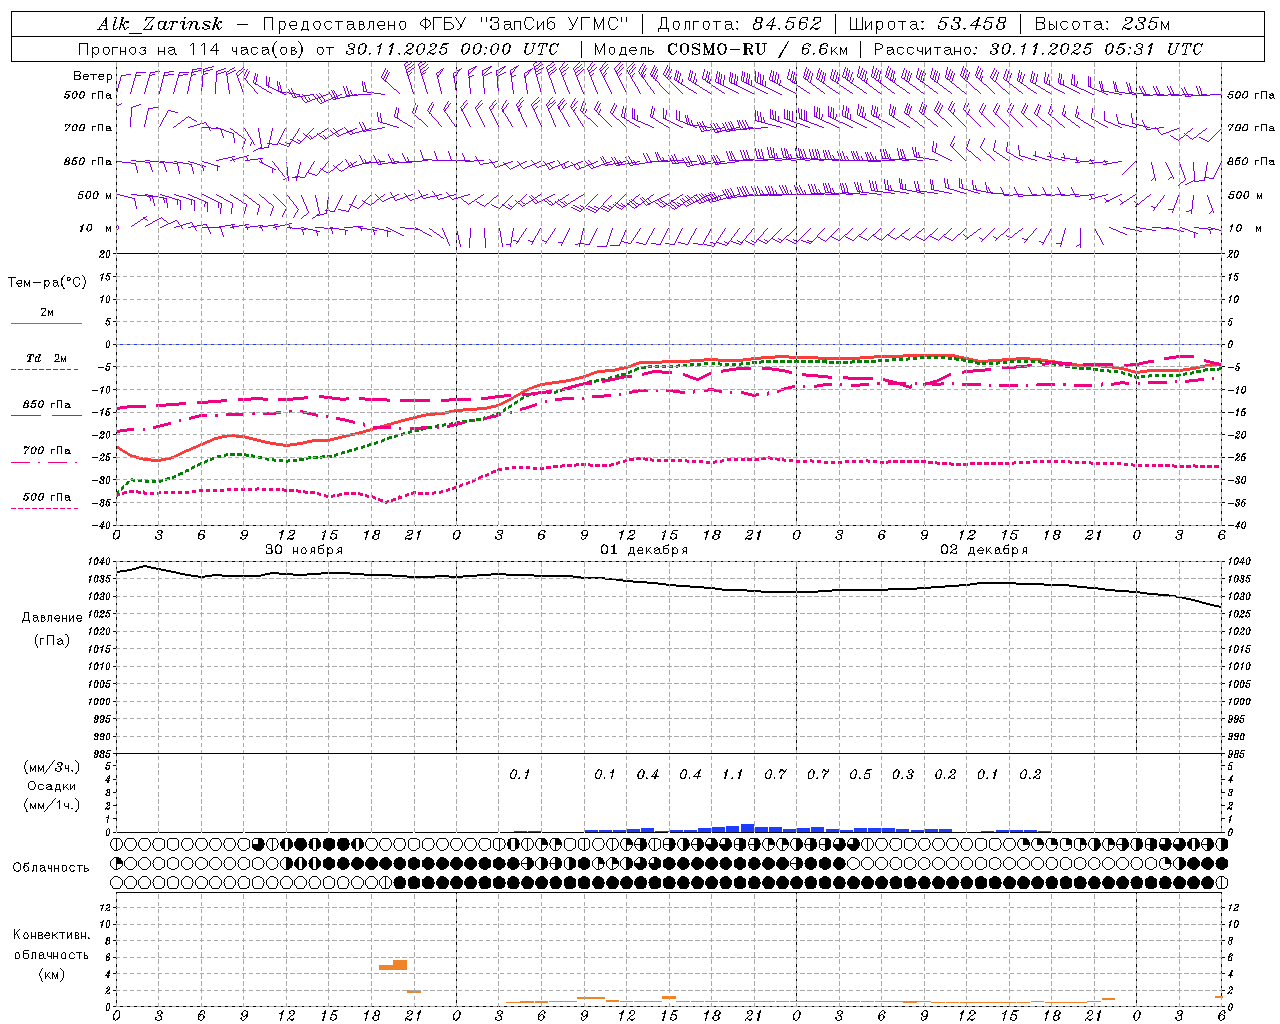Click the precipitation value '0.3'

point(903,775)
